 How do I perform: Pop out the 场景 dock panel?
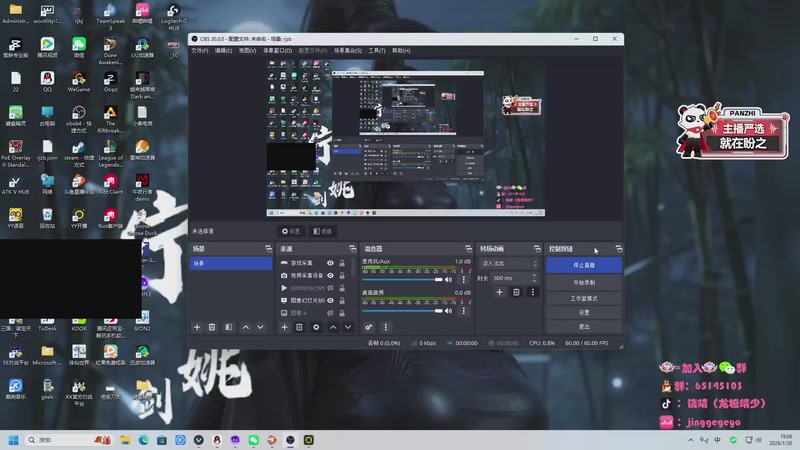coord(268,248)
